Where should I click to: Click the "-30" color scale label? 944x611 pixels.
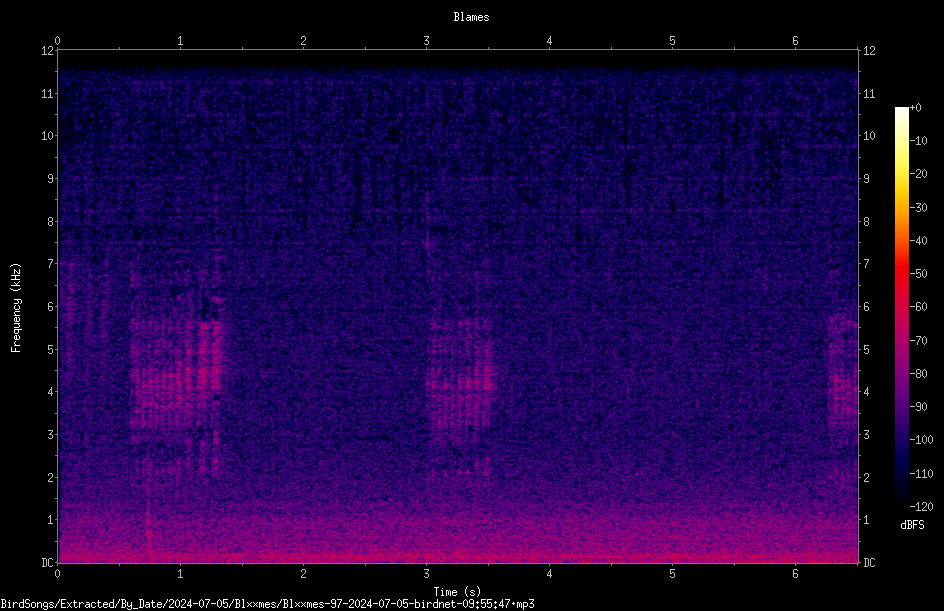tap(918, 208)
